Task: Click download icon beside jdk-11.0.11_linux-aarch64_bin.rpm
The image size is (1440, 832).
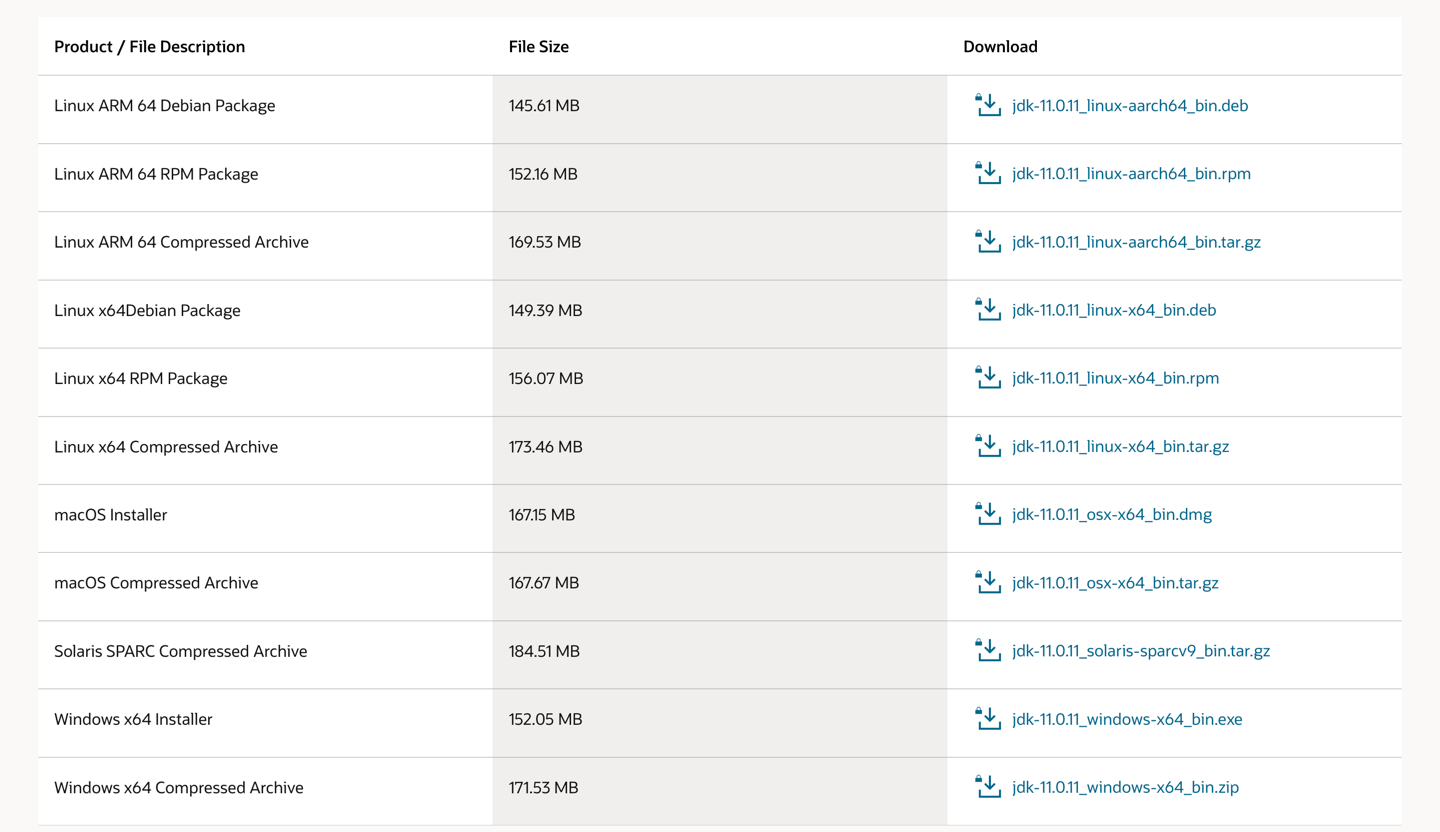Action: [988, 173]
